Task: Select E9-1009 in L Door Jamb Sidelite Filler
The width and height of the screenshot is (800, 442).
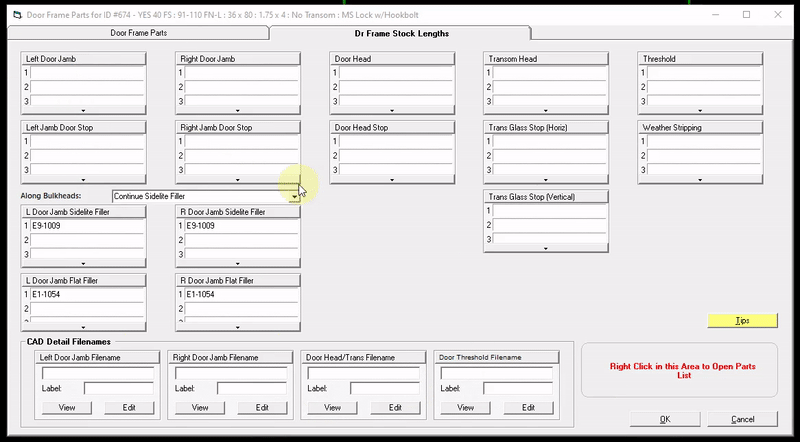Action: click(x=88, y=226)
